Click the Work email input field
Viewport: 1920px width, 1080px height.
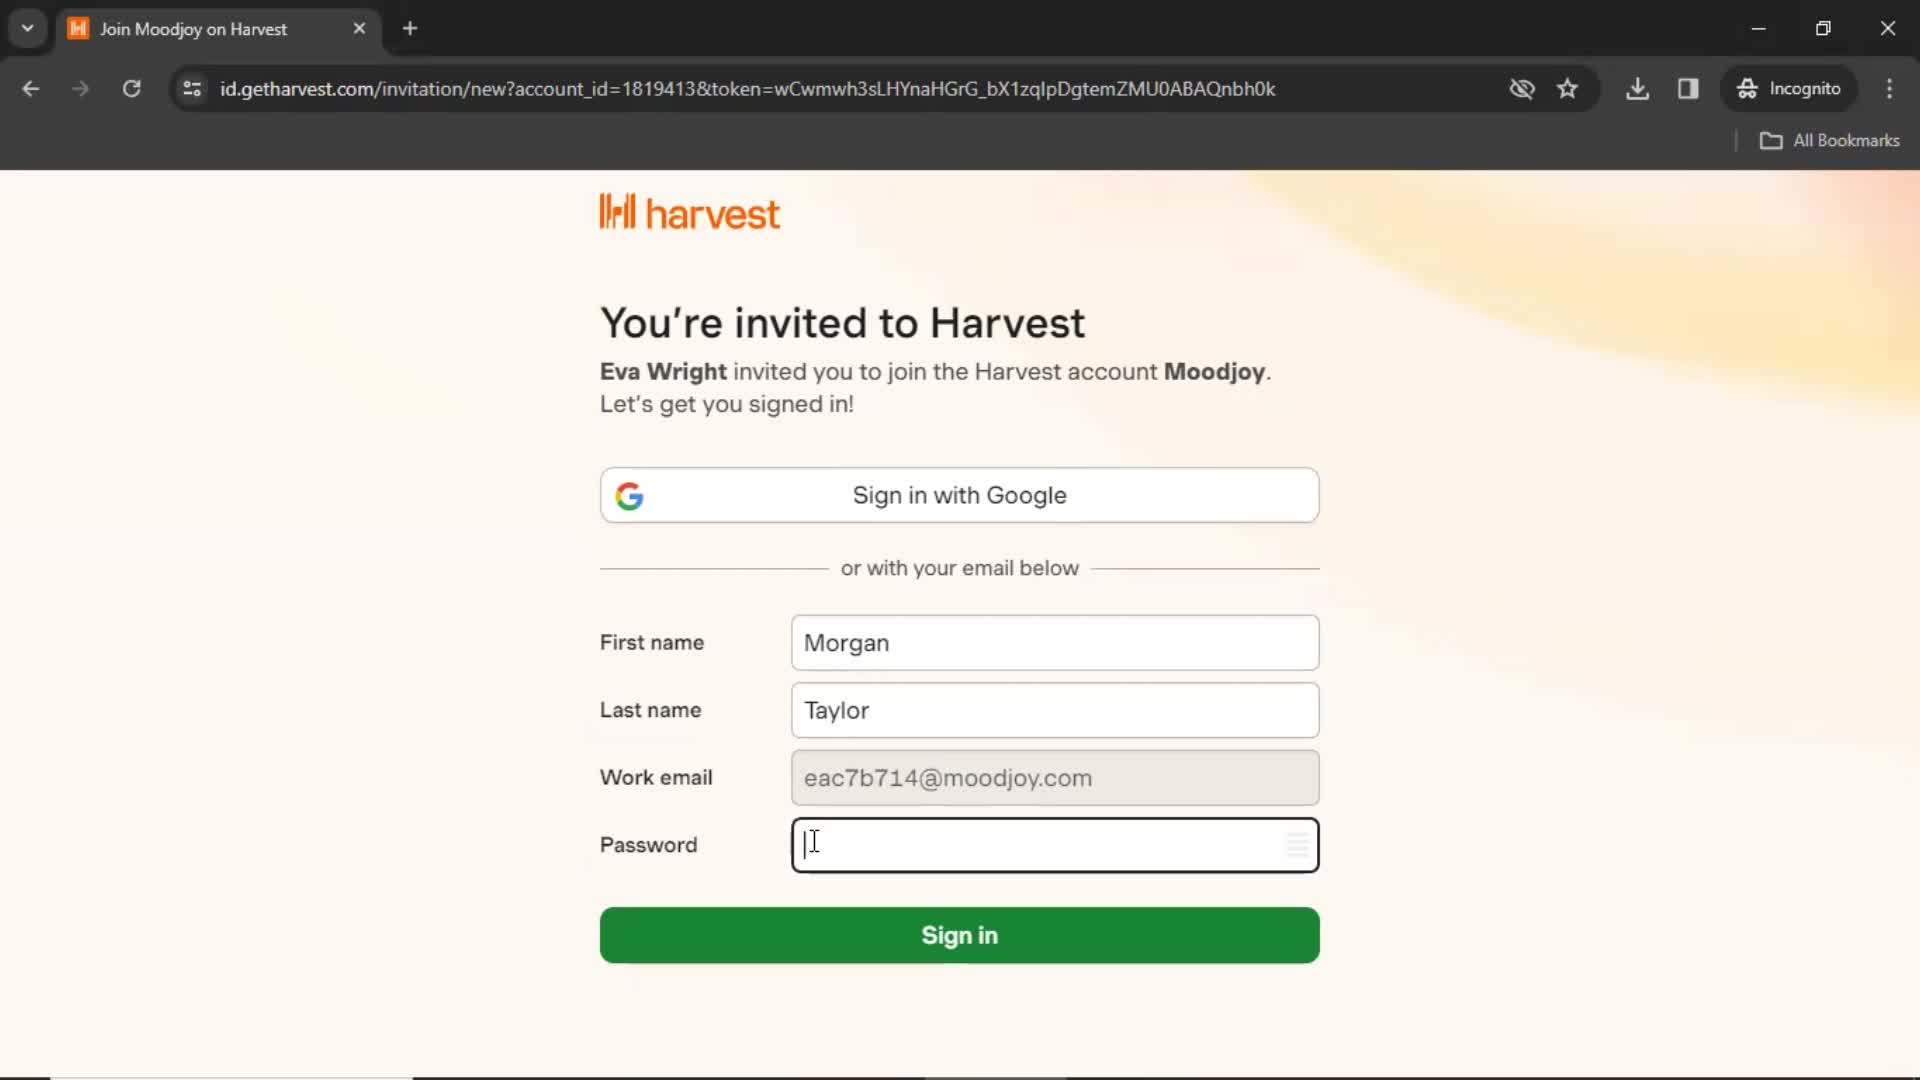(1055, 777)
